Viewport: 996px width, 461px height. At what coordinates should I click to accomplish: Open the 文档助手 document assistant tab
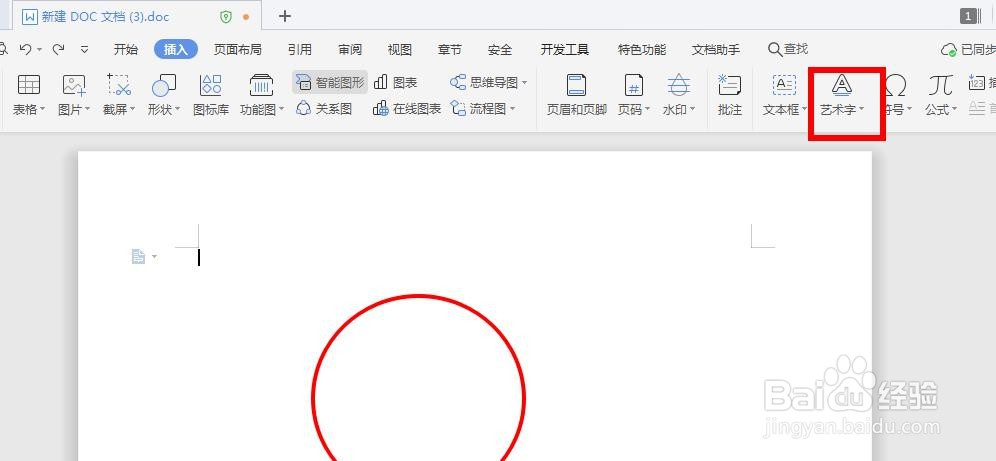[x=716, y=50]
